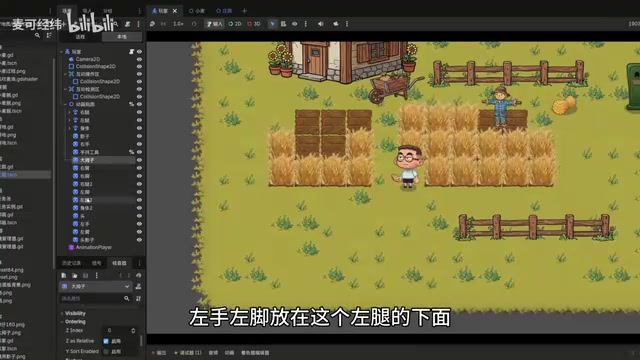
Task: Open the script attached to the 玩家 root node
Action: click(131, 52)
